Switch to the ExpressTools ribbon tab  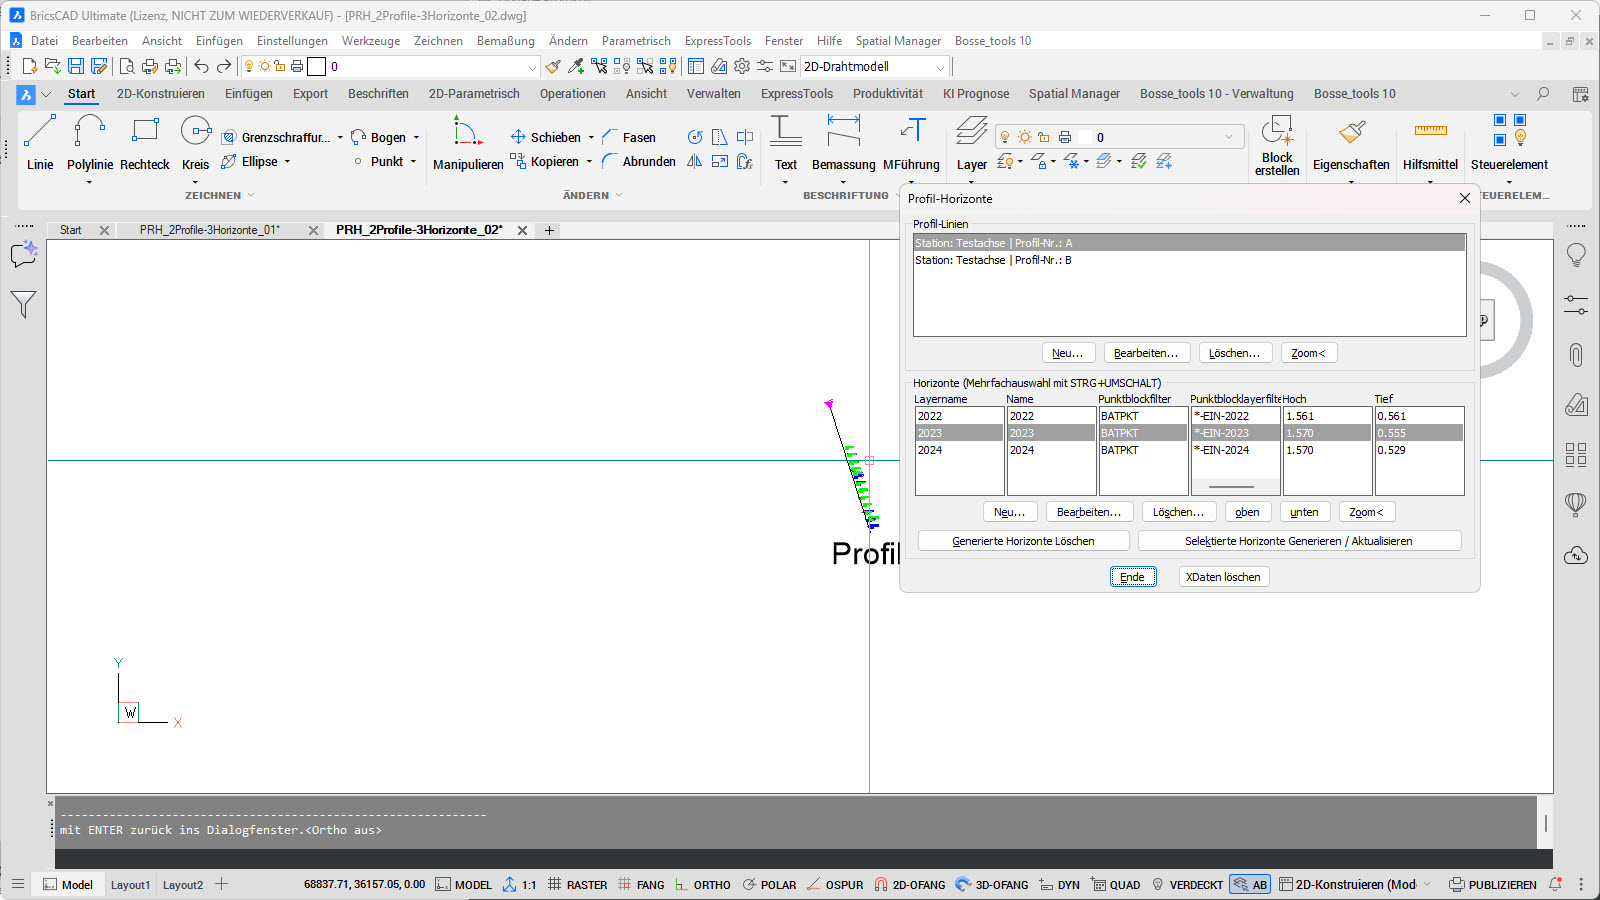[796, 94]
